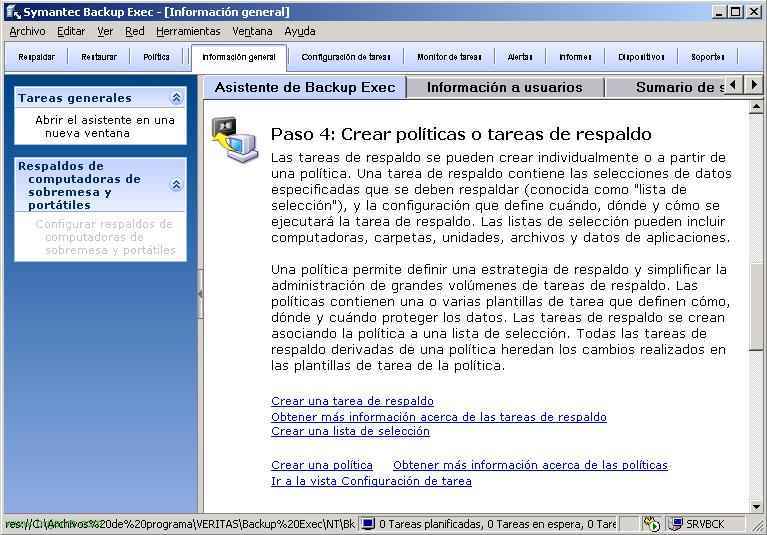Open the Archivo menu
The width and height of the screenshot is (767, 535).
point(27,31)
